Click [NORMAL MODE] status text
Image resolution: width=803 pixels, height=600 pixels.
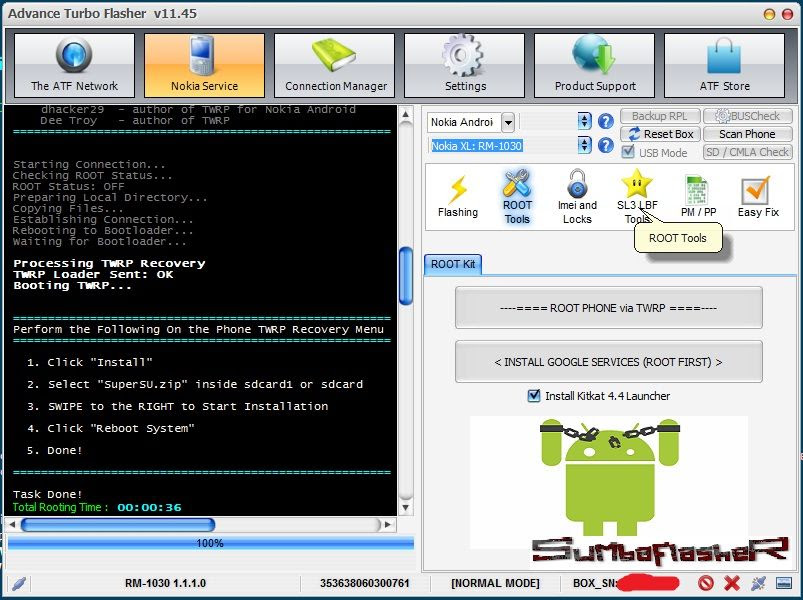[495, 583]
